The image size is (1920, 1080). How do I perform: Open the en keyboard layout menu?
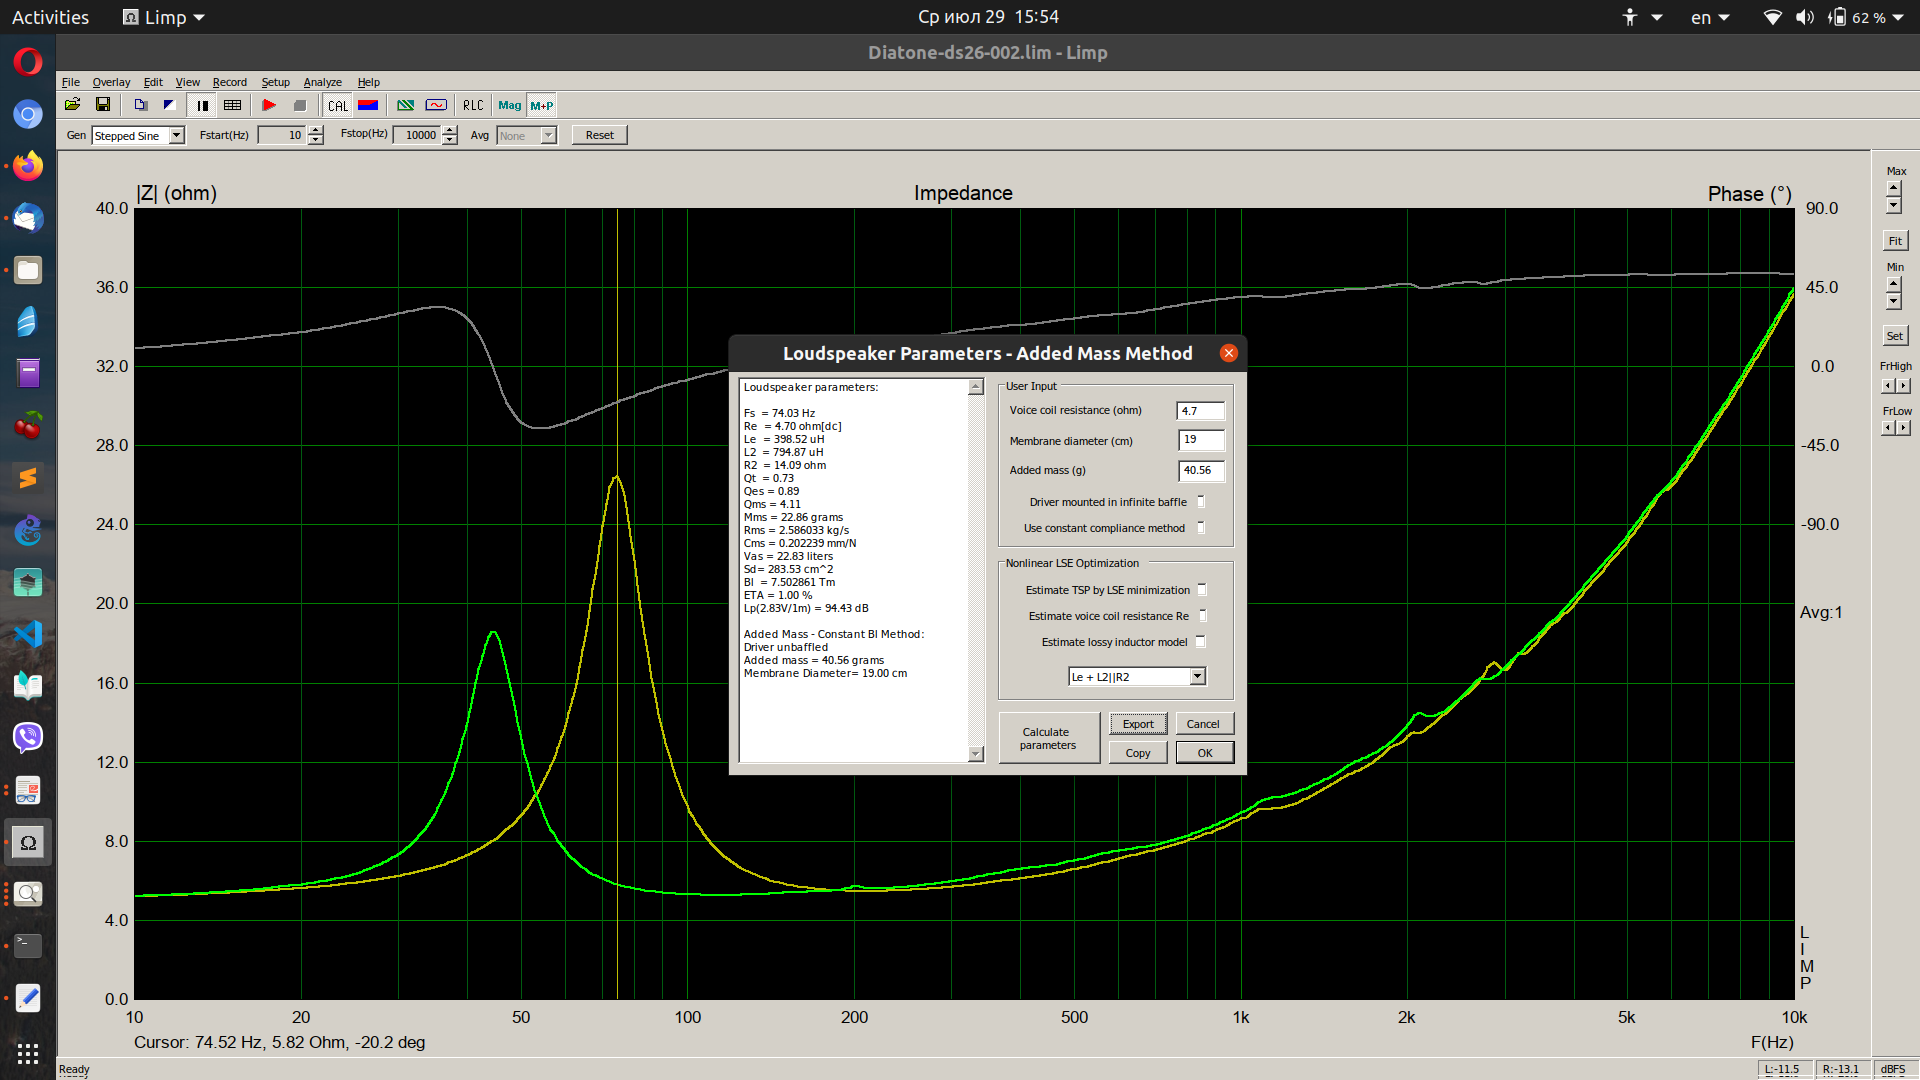[1710, 17]
